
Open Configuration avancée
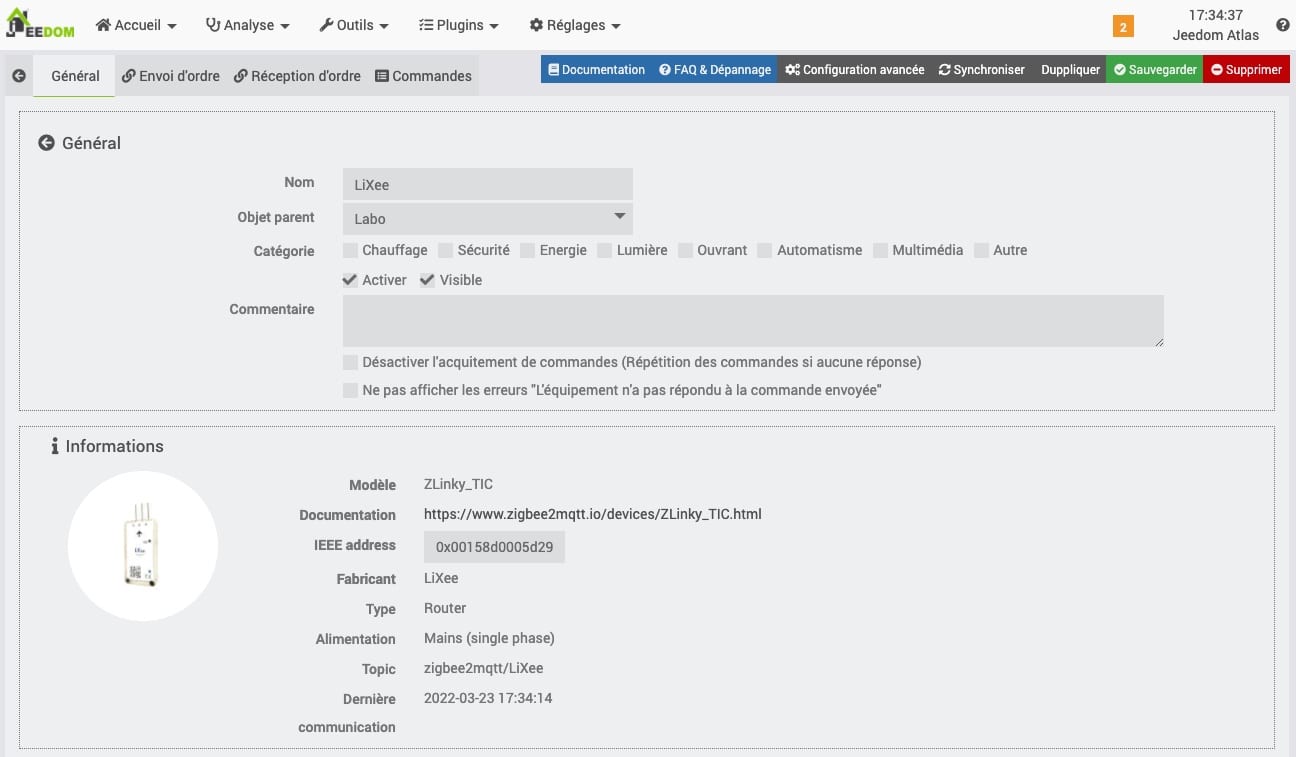[x=855, y=70]
